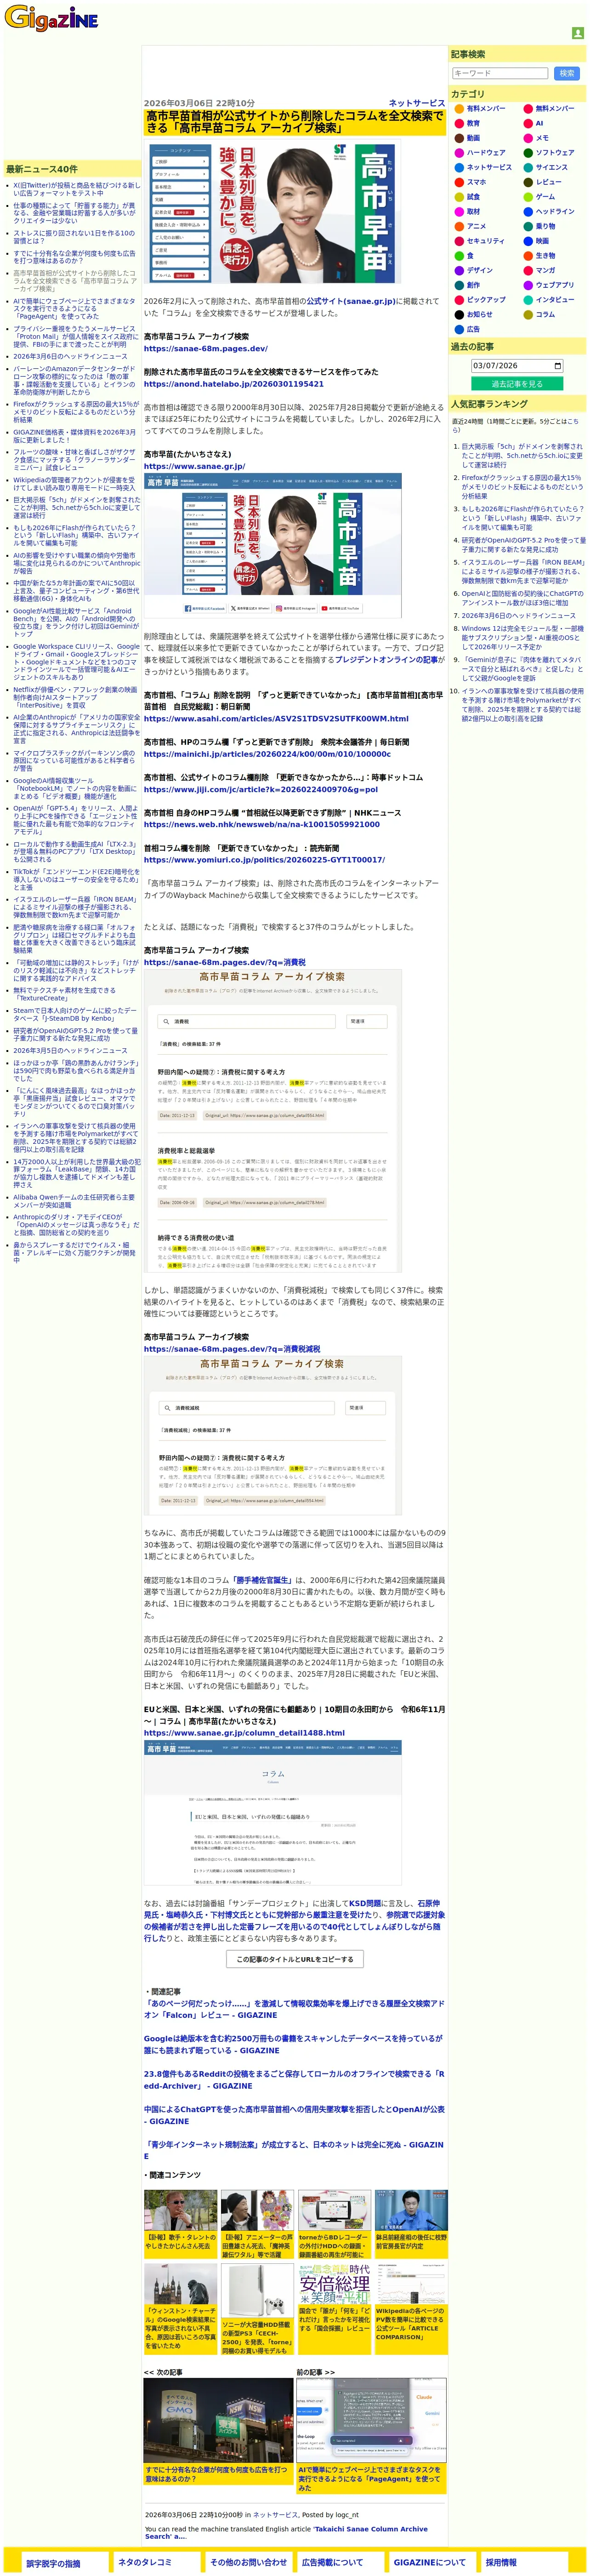Screen dimensions: 590x2576
Task: Click the green 過去記事を見る button
Action: 517,384
